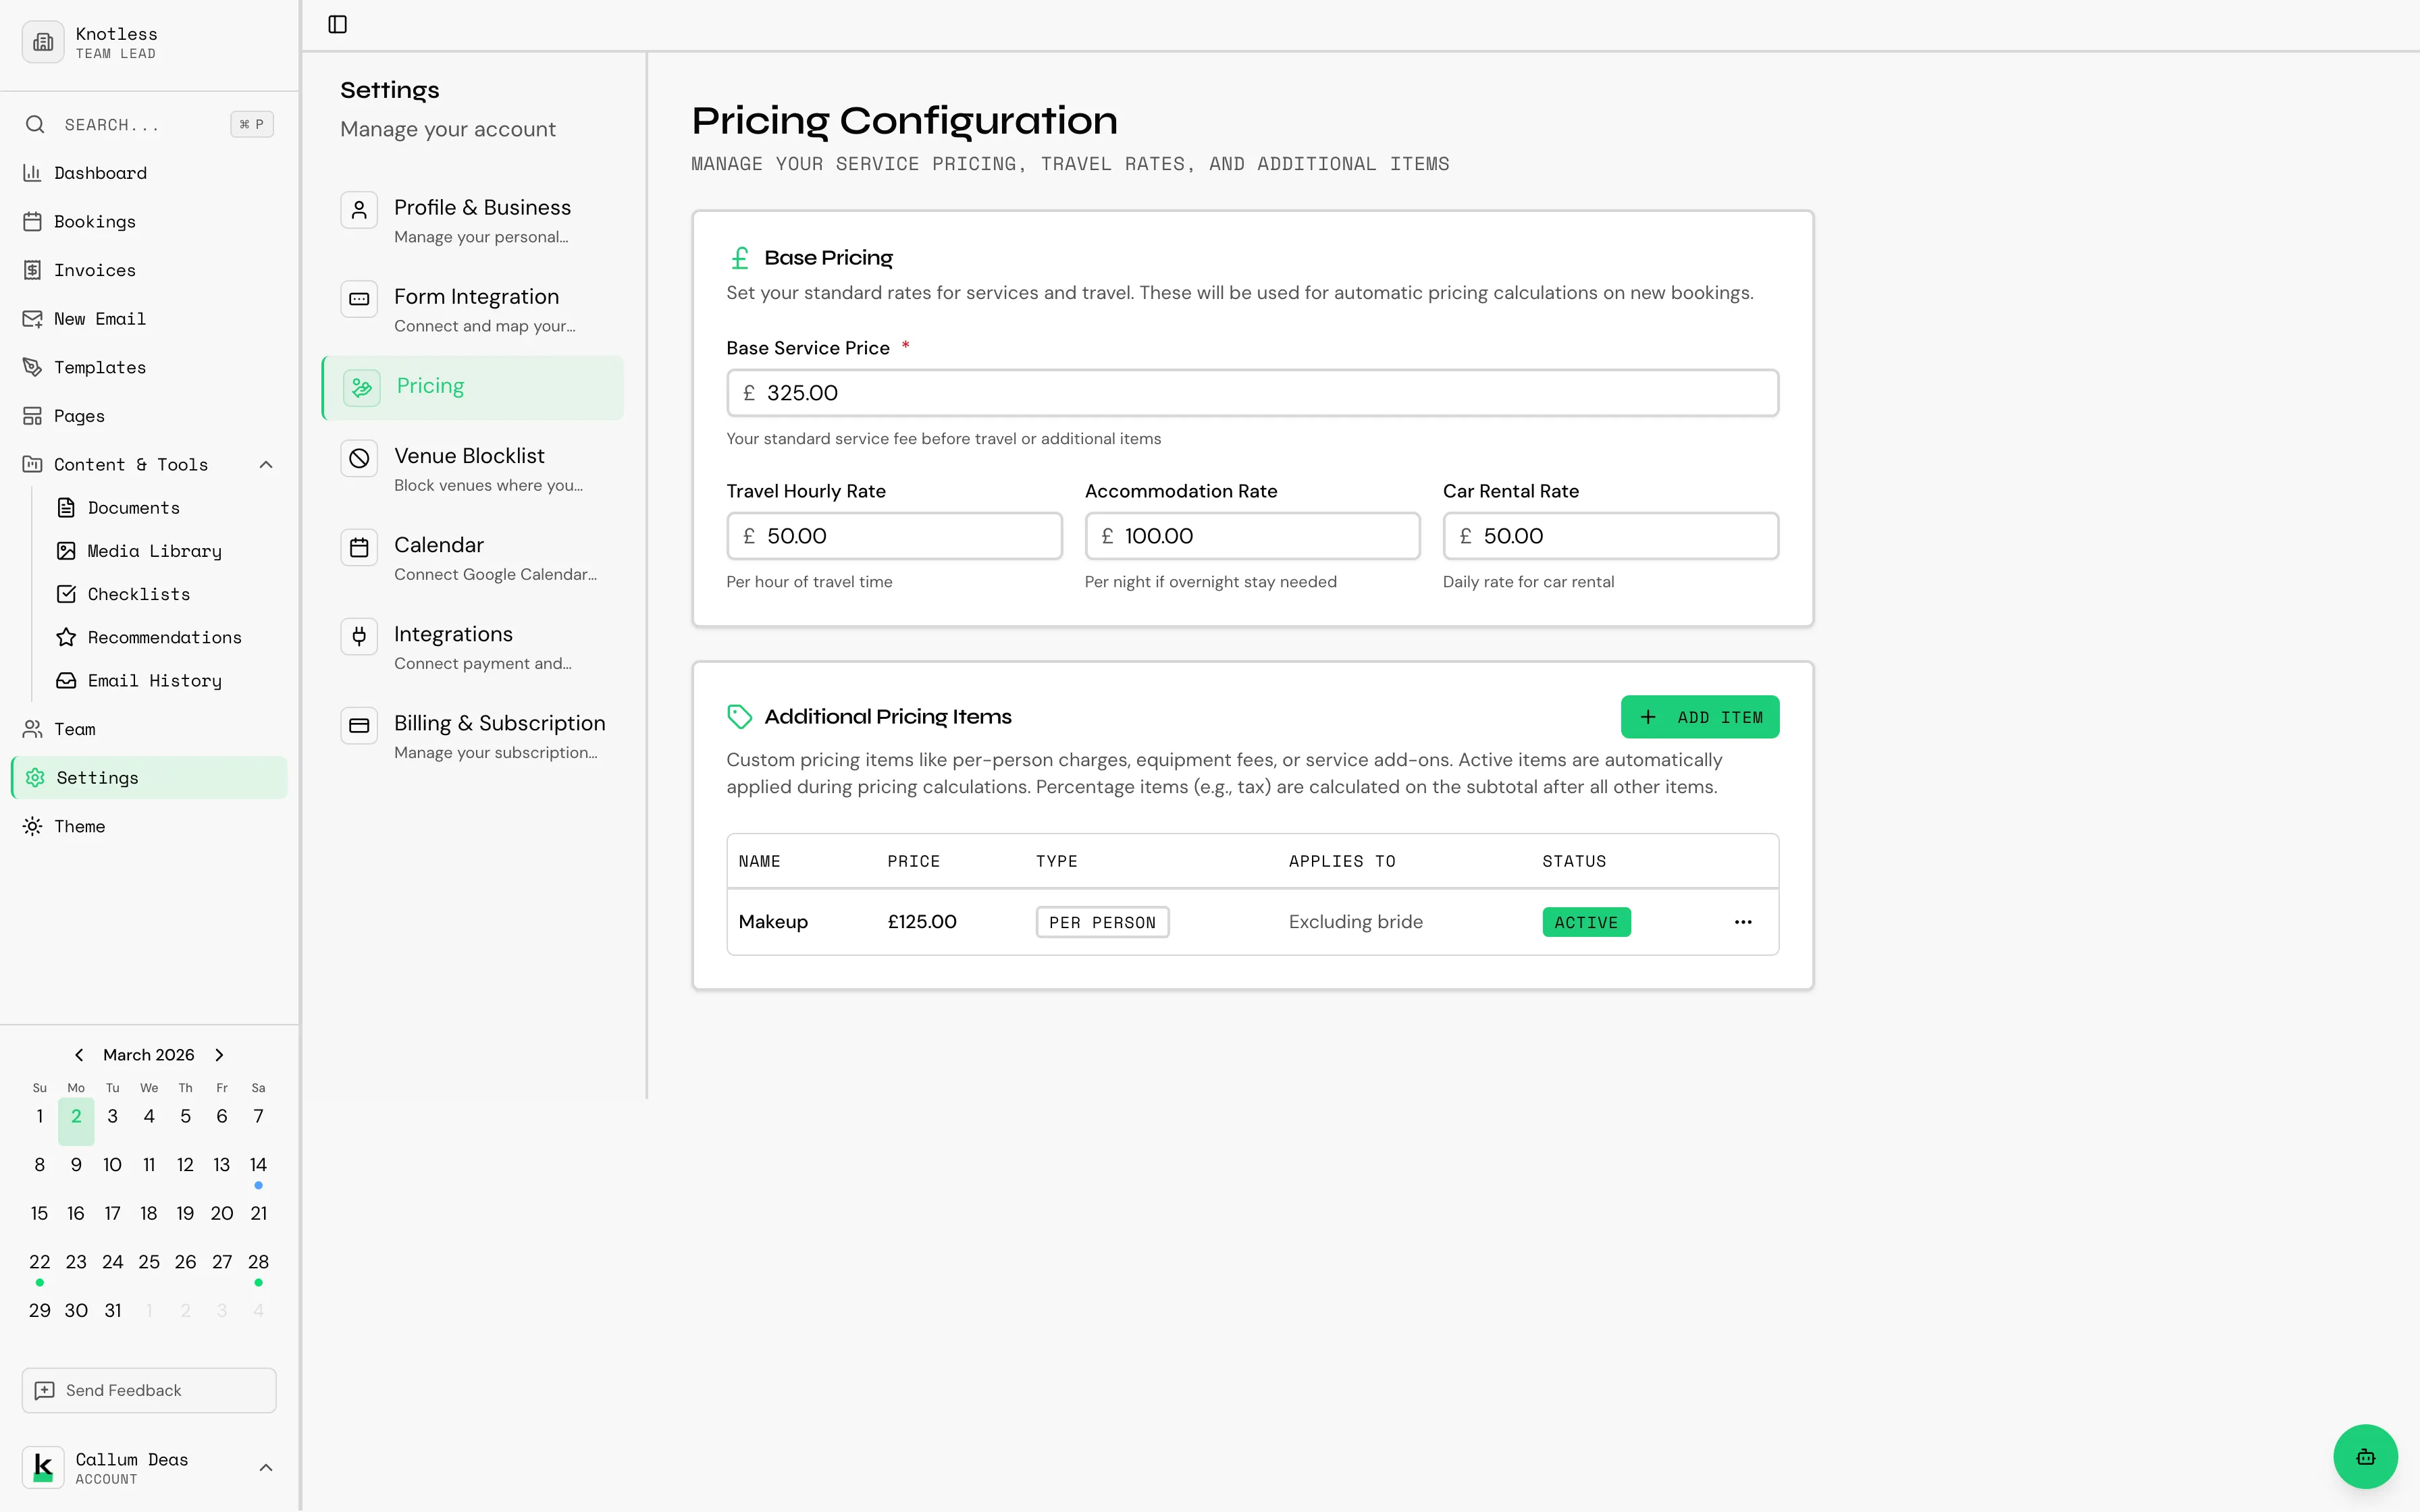
Task: Select March 22 in the mini calendar
Action: pos(39,1262)
